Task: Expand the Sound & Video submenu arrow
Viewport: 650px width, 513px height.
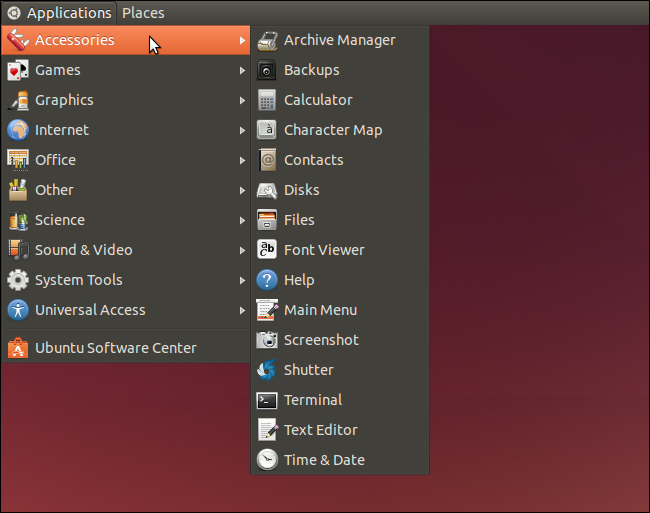Action: click(x=242, y=250)
